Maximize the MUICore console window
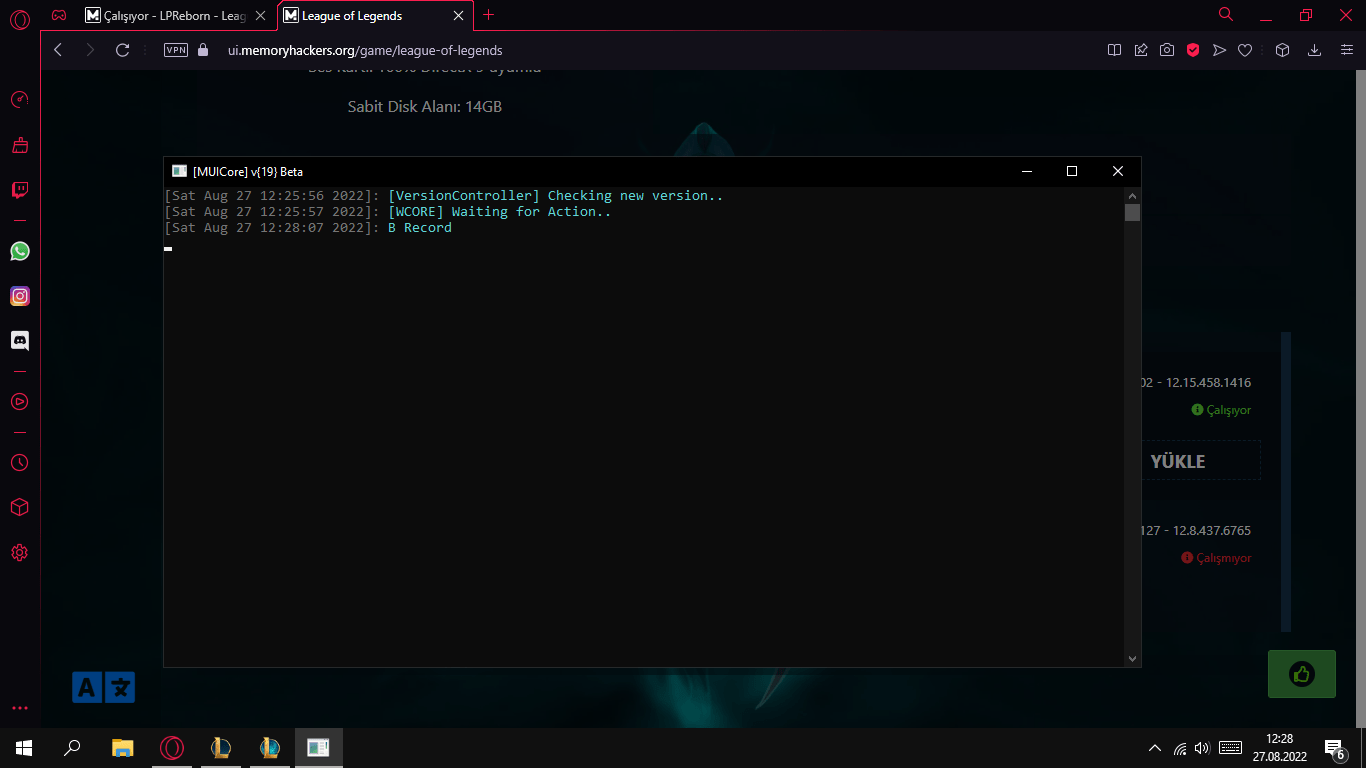Image resolution: width=1366 pixels, height=768 pixels. pyautogui.click(x=1072, y=171)
